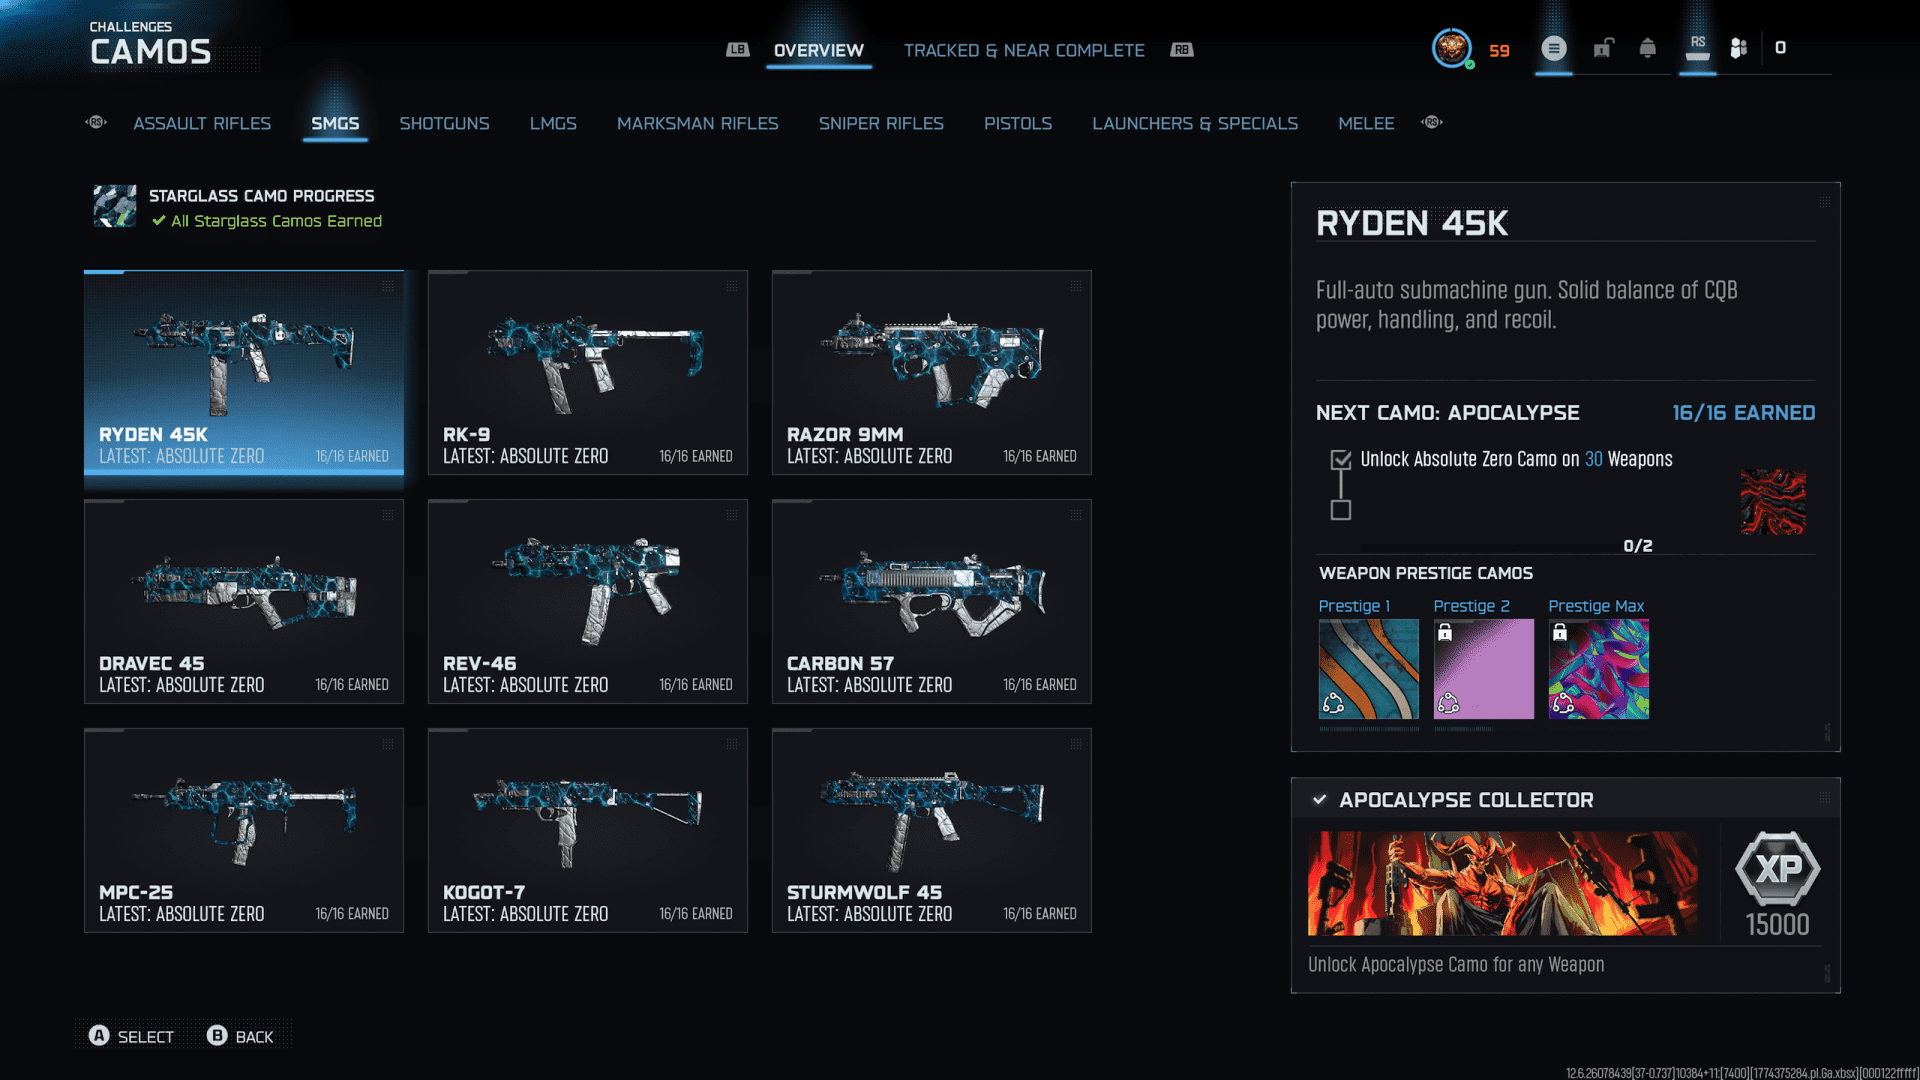Open the Shotguns weapon category tab

(x=444, y=124)
